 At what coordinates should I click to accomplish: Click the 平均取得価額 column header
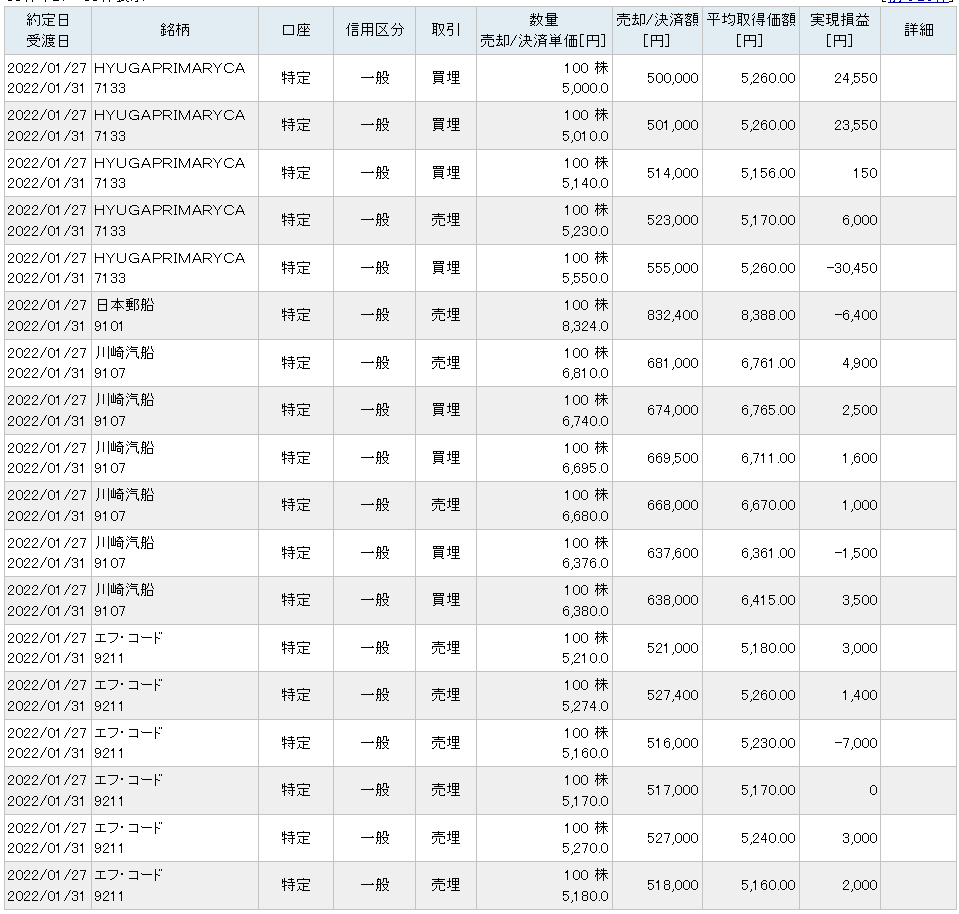750,30
